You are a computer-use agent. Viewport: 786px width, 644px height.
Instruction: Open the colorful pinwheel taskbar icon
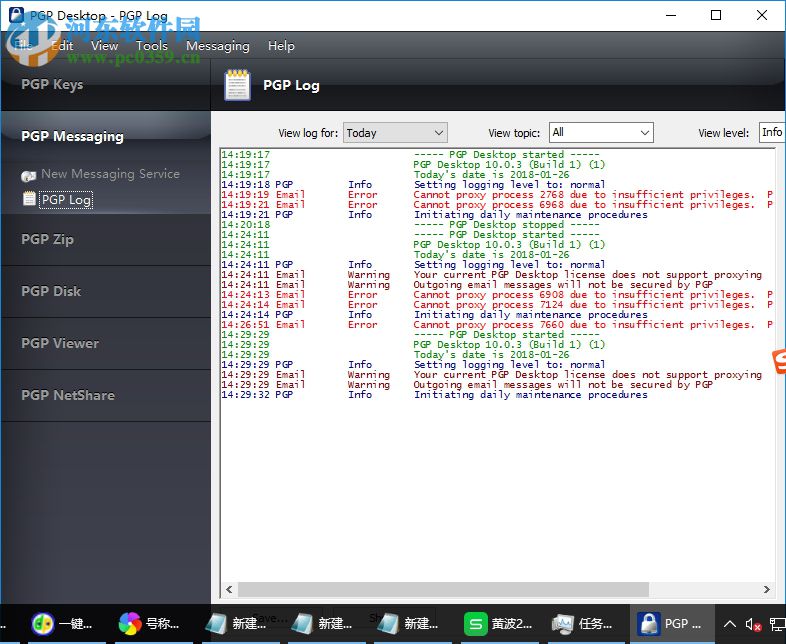tap(130, 624)
